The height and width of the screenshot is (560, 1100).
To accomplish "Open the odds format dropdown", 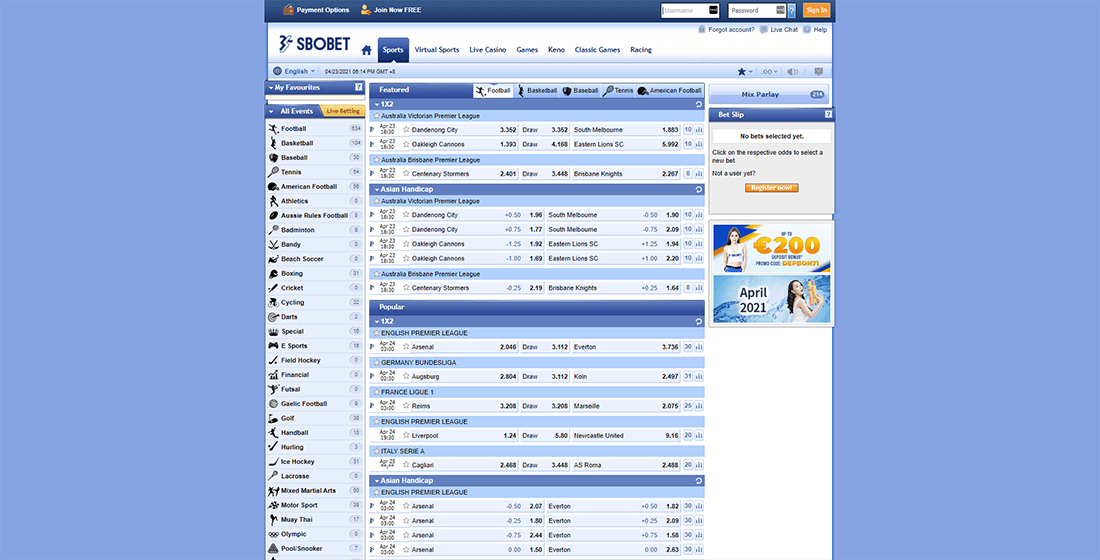I will click(x=770, y=72).
